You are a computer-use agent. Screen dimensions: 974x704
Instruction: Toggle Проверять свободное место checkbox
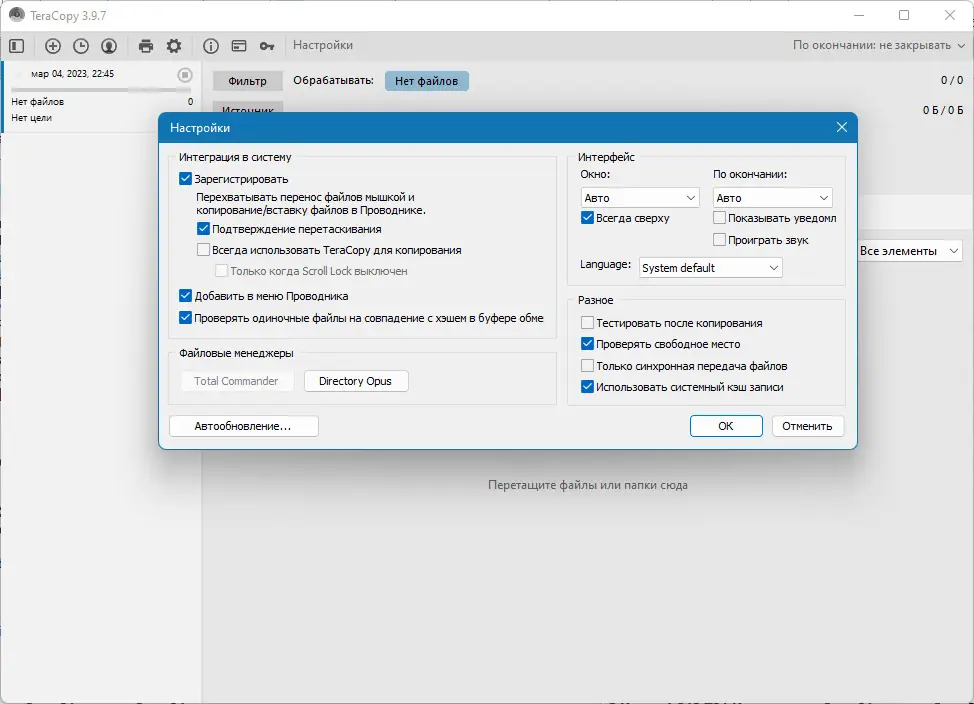(x=587, y=344)
